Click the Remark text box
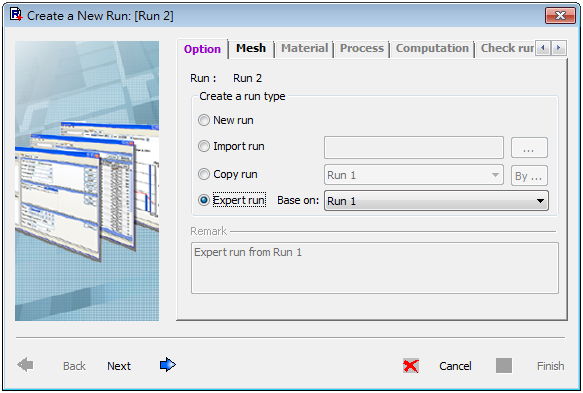The image size is (583, 393). [x=375, y=268]
